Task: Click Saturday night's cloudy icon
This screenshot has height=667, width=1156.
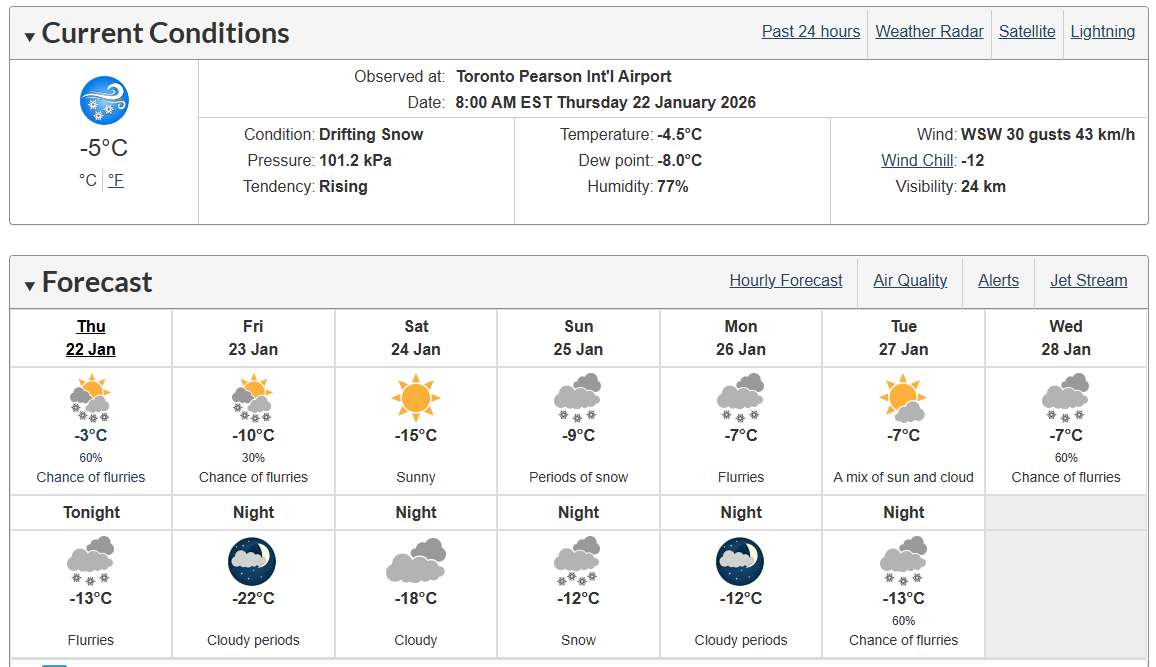Action: 416,561
